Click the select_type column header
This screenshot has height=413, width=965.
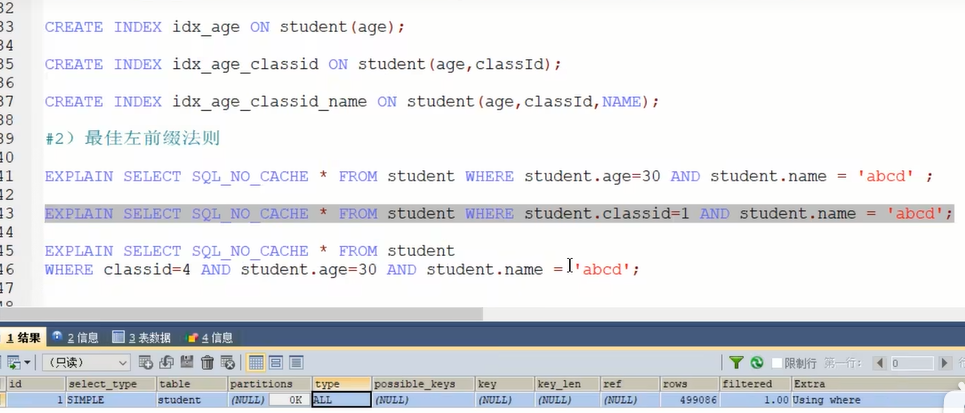[111, 384]
